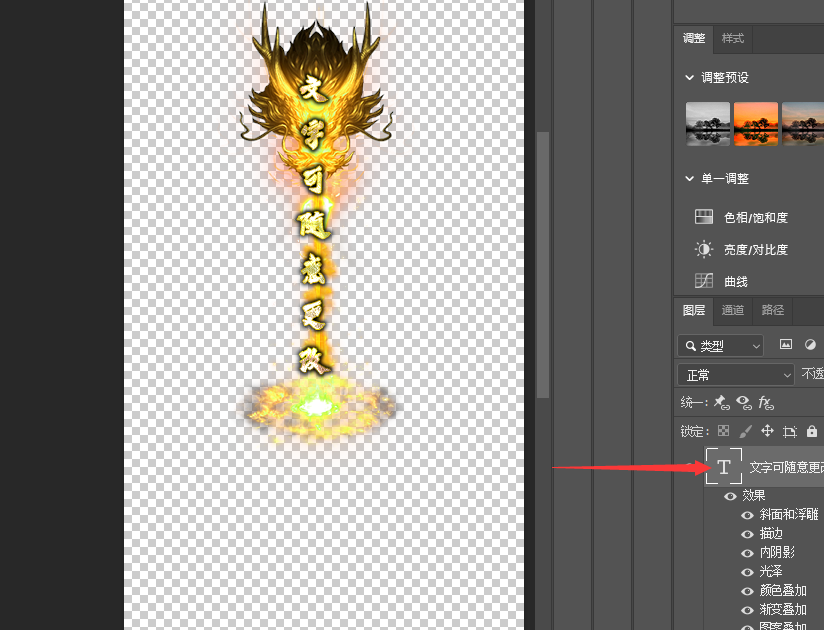Hide the 描边 stroke effect
The height and width of the screenshot is (630, 824).
coord(747,534)
